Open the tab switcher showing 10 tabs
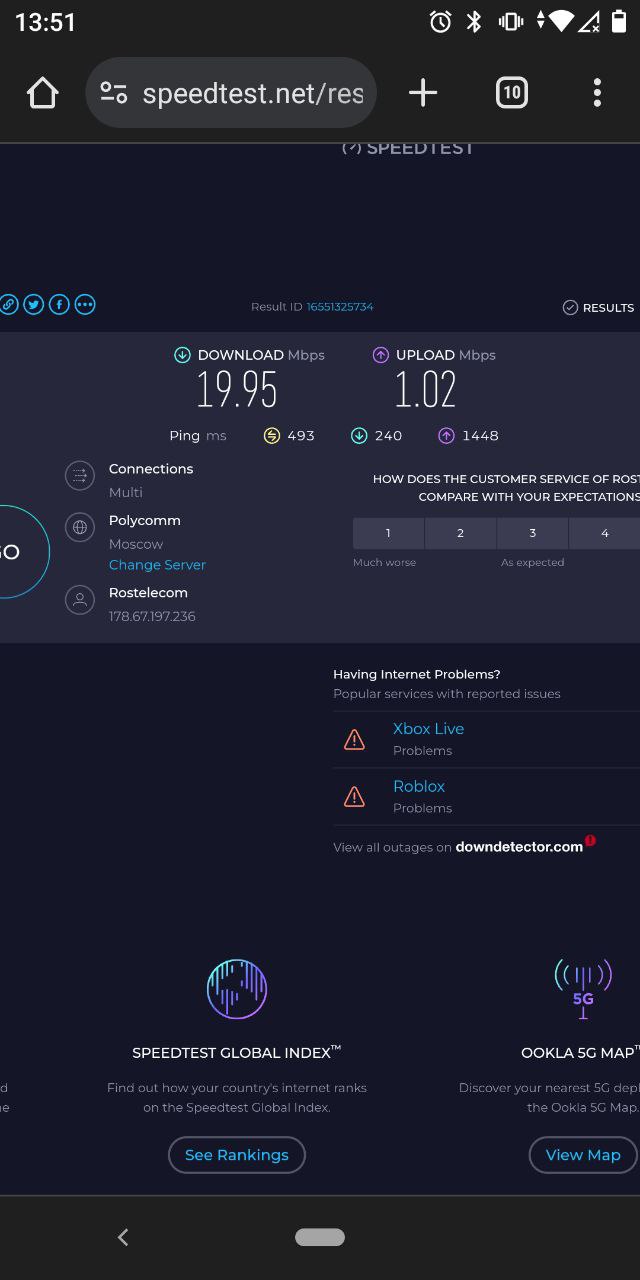 pyautogui.click(x=511, y=93)
